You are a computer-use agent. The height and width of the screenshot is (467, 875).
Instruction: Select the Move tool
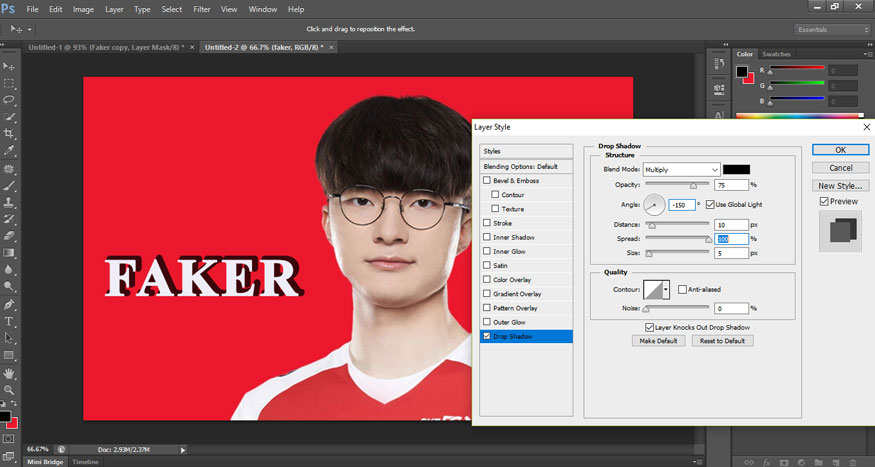(9, 67)
